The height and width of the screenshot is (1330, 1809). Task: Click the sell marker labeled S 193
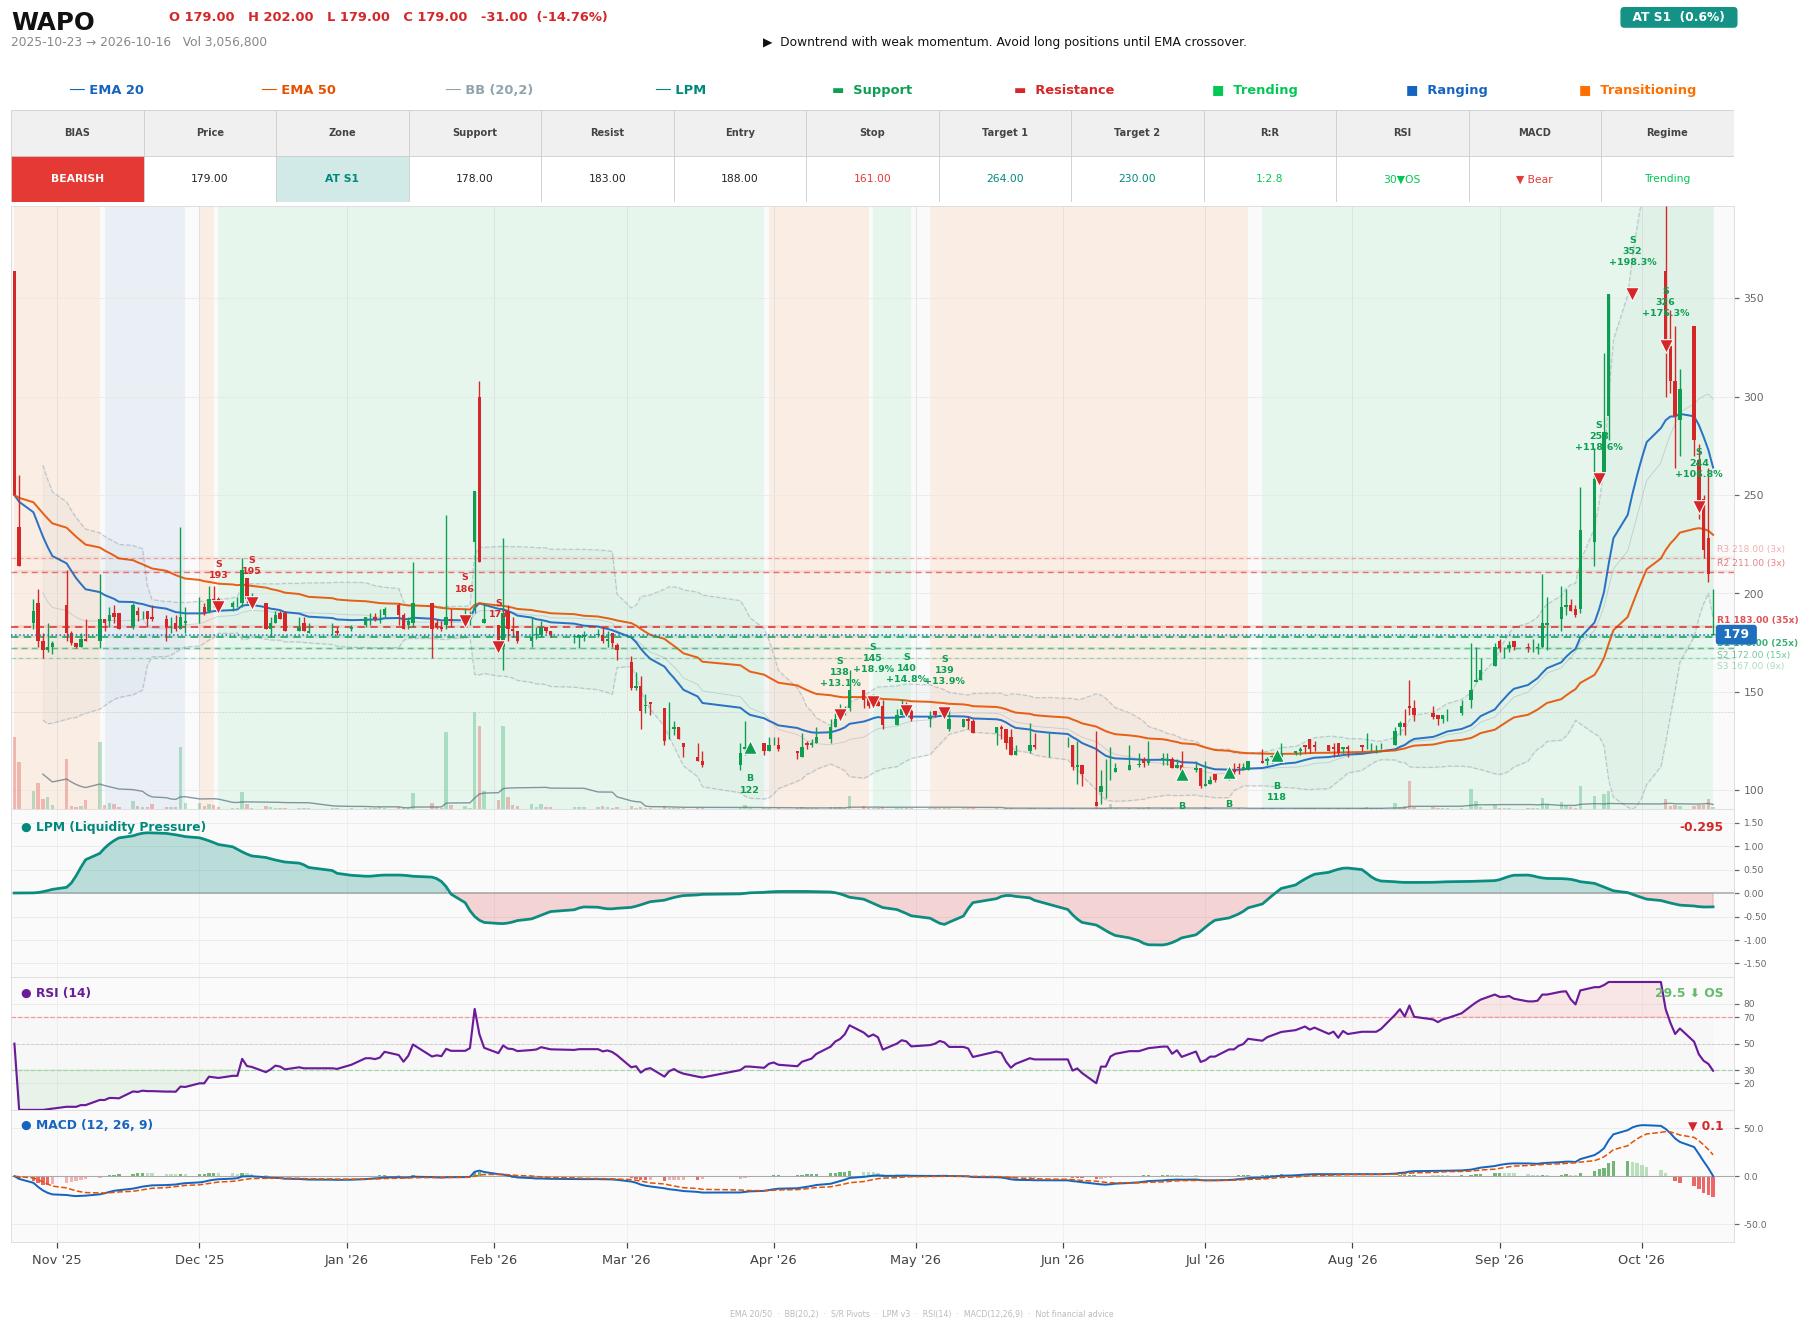218,606
